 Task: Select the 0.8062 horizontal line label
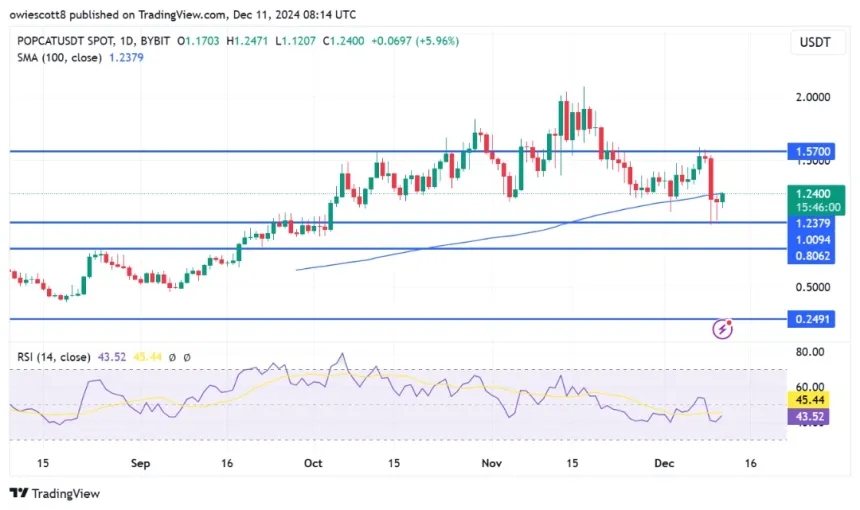coord(812,256)
